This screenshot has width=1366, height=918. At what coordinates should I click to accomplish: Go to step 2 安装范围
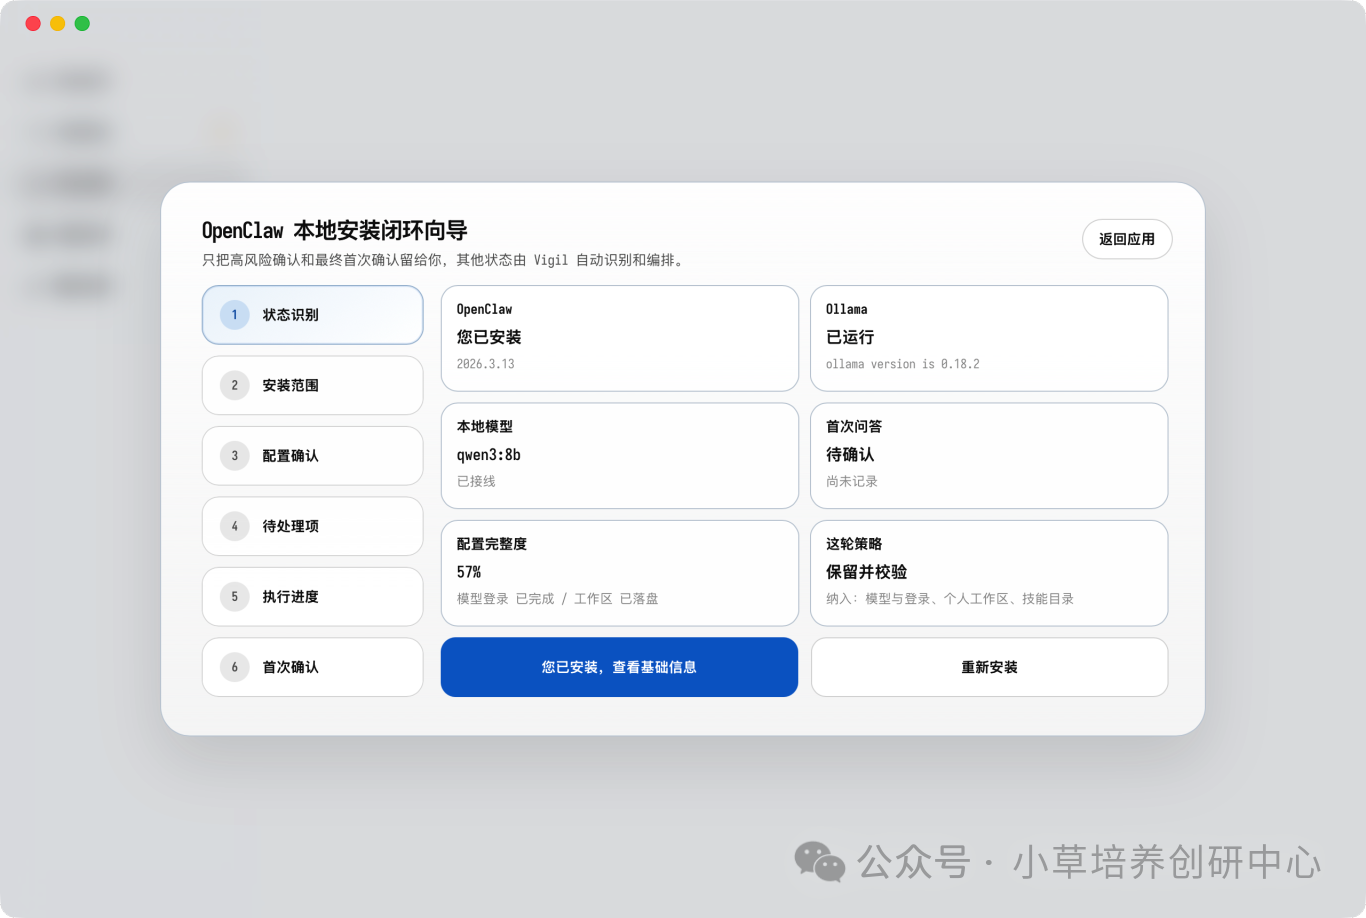pos(312,385)
